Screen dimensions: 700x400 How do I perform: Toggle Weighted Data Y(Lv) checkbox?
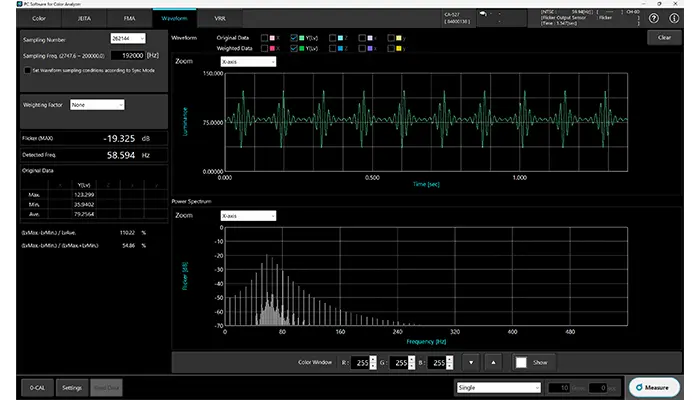click(x=294, y=46)
